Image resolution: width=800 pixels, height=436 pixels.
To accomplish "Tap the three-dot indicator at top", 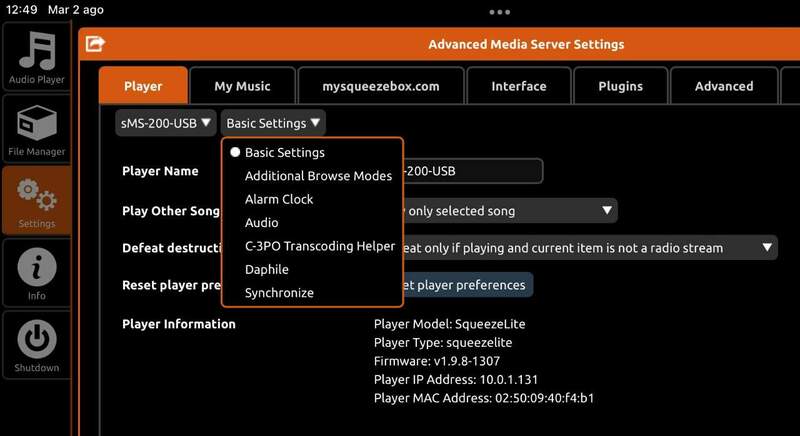I will coord(499,12).
